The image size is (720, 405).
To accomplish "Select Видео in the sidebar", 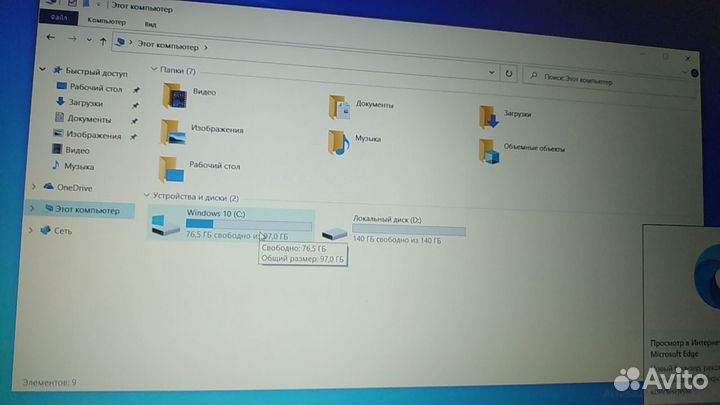I will click(x=77, y=150).
